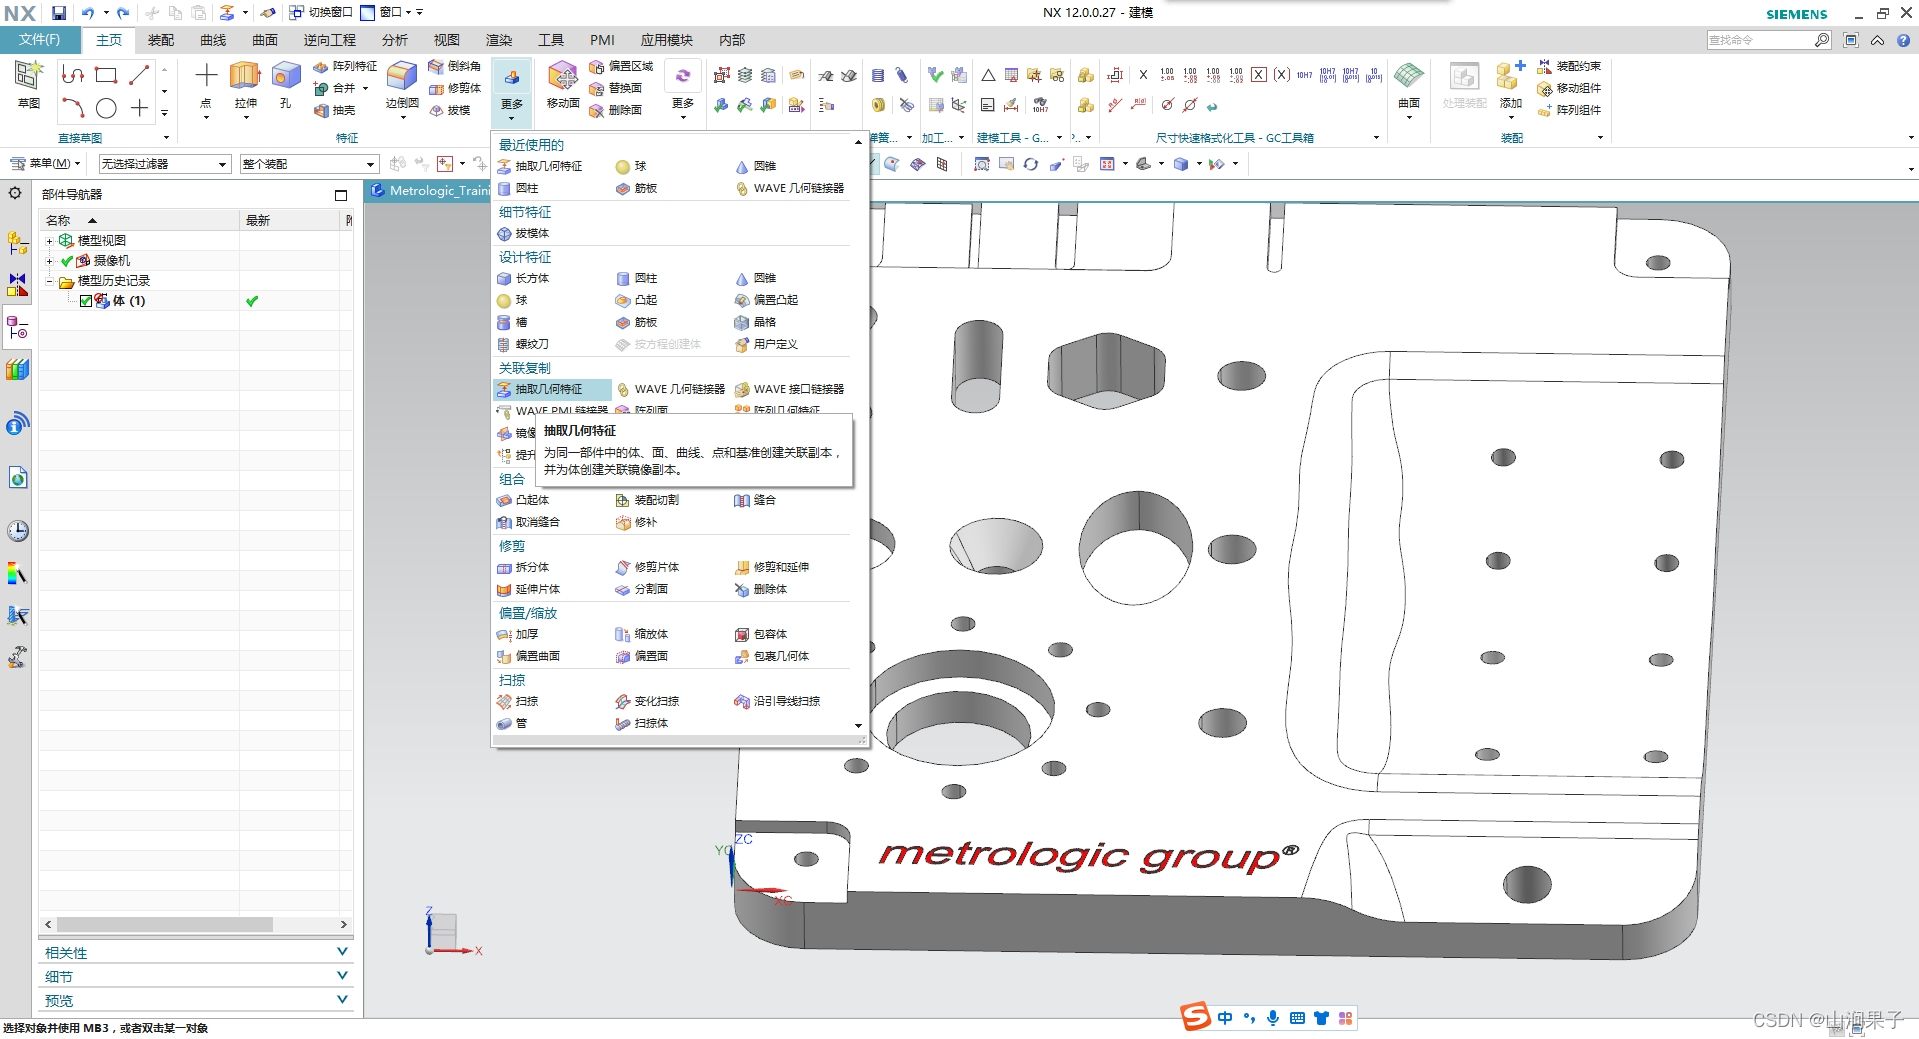Click the scroll-down arrow of the 更多 gallery
1919x1039 pixels.
click(x=858, y=726)
